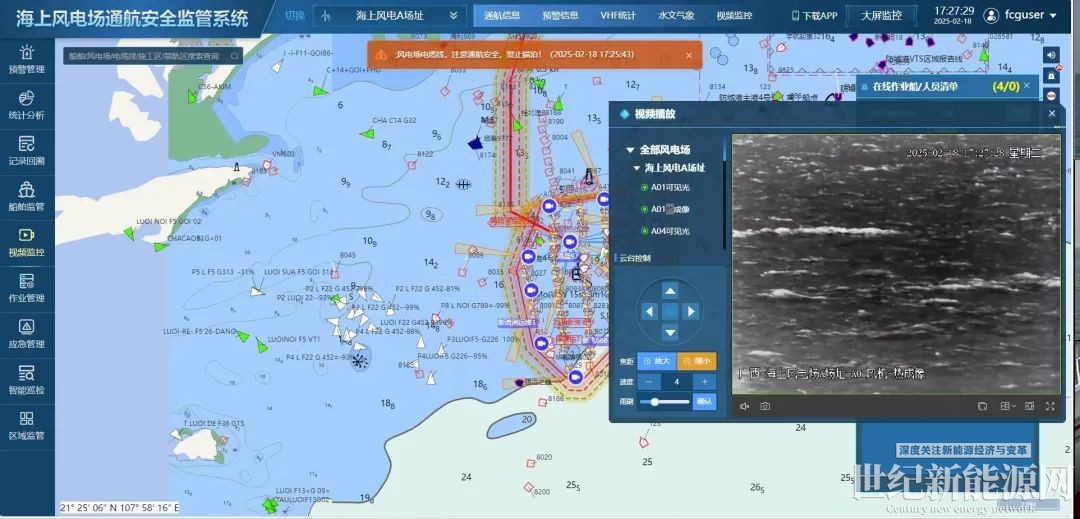
Task: Click the 大屏监控 button
Action: coord(881,16)
